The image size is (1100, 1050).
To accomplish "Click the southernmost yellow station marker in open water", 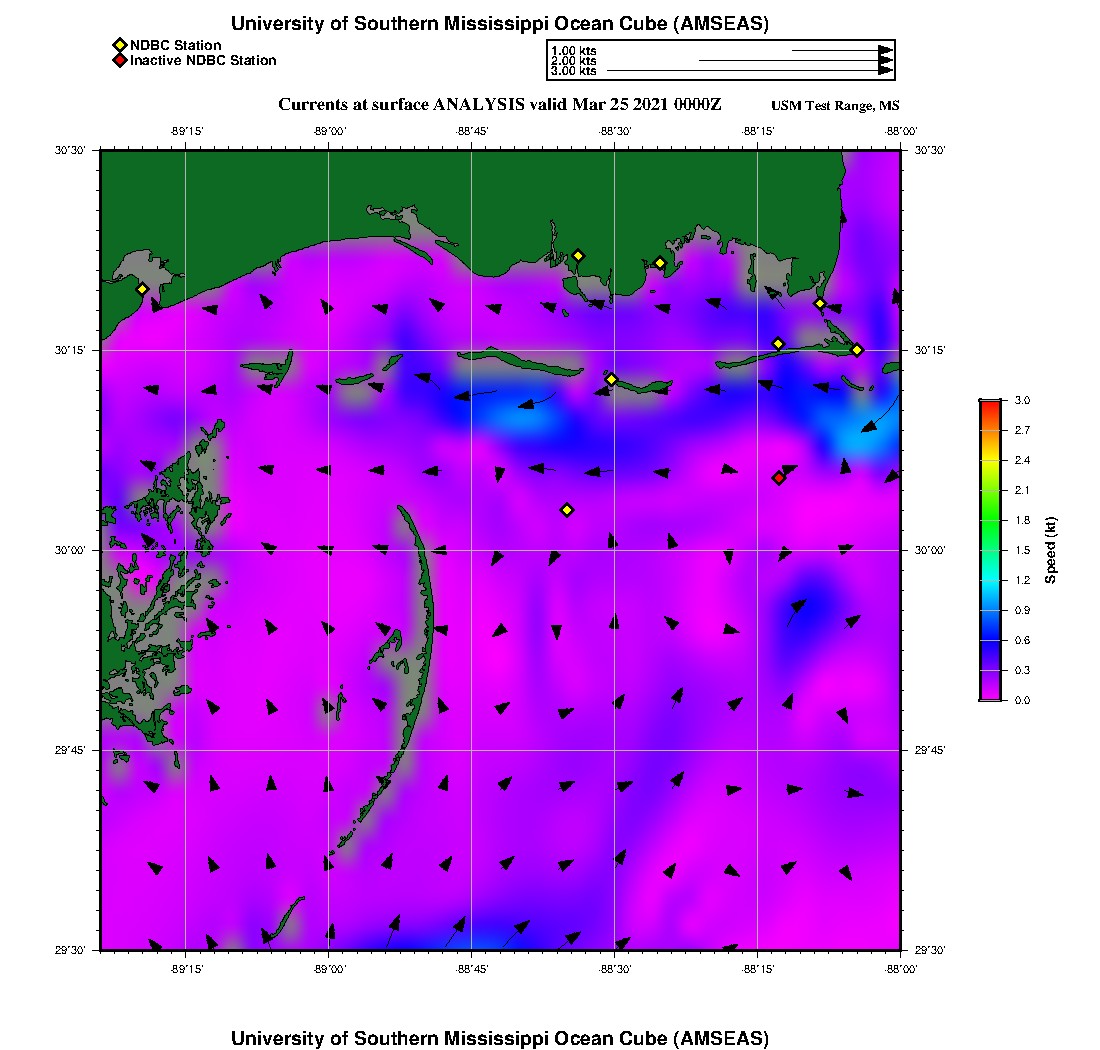I will point(567,510).
